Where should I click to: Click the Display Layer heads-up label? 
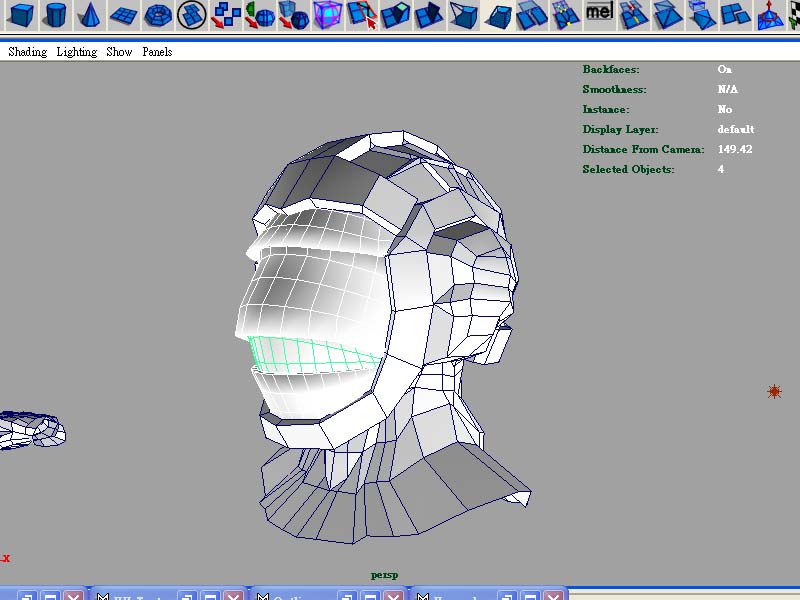(620, 129)
